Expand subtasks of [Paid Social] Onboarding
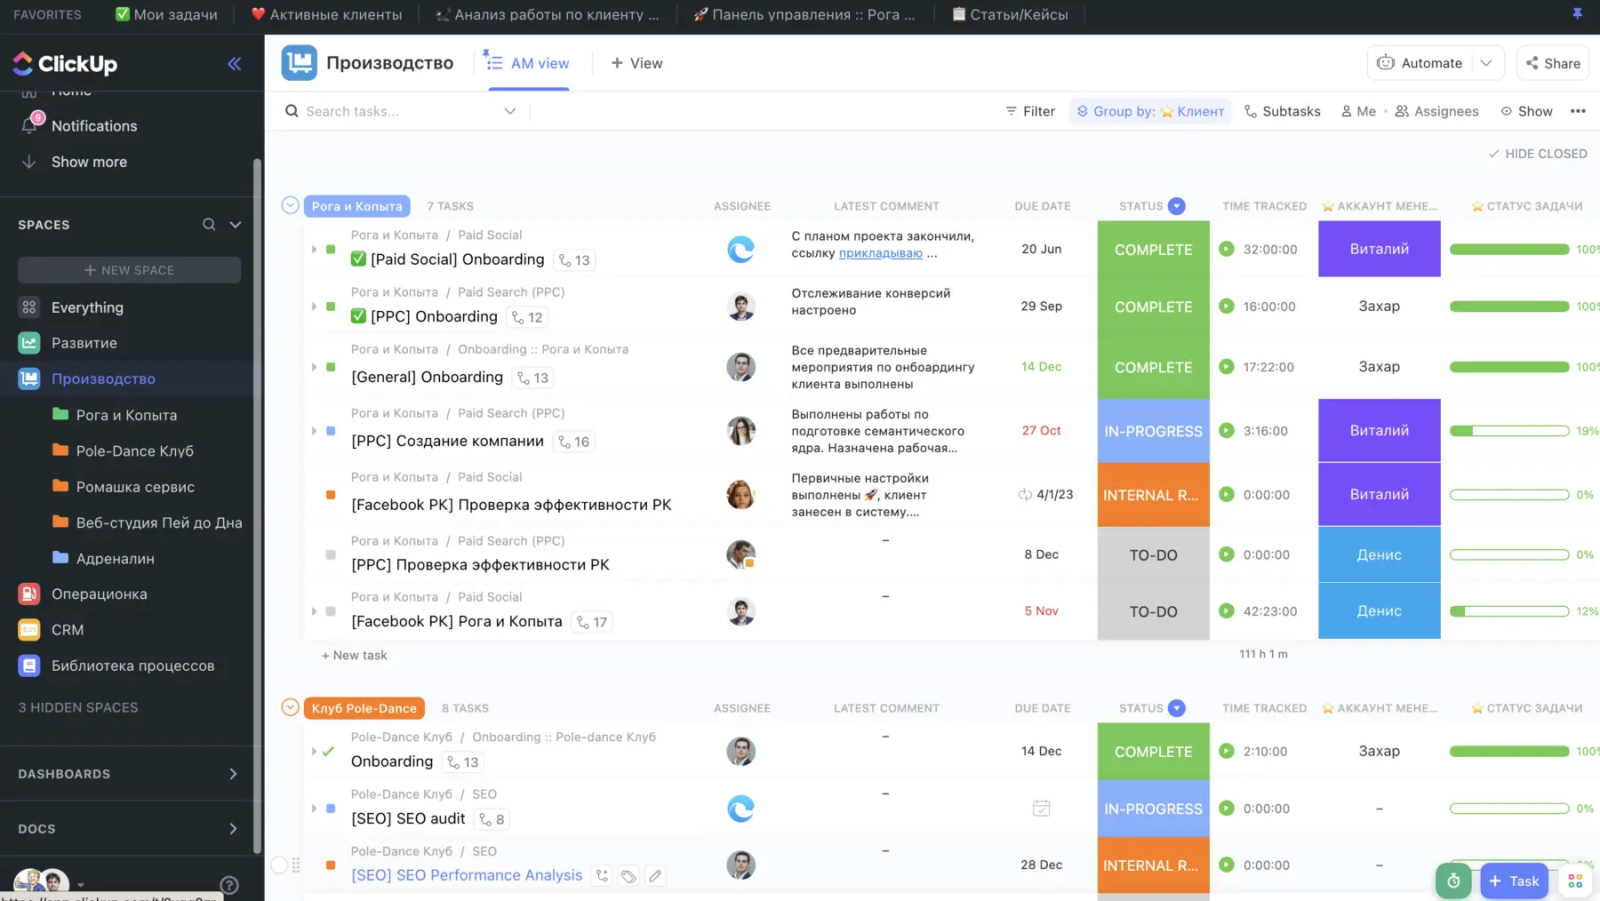 pos(314,249)
